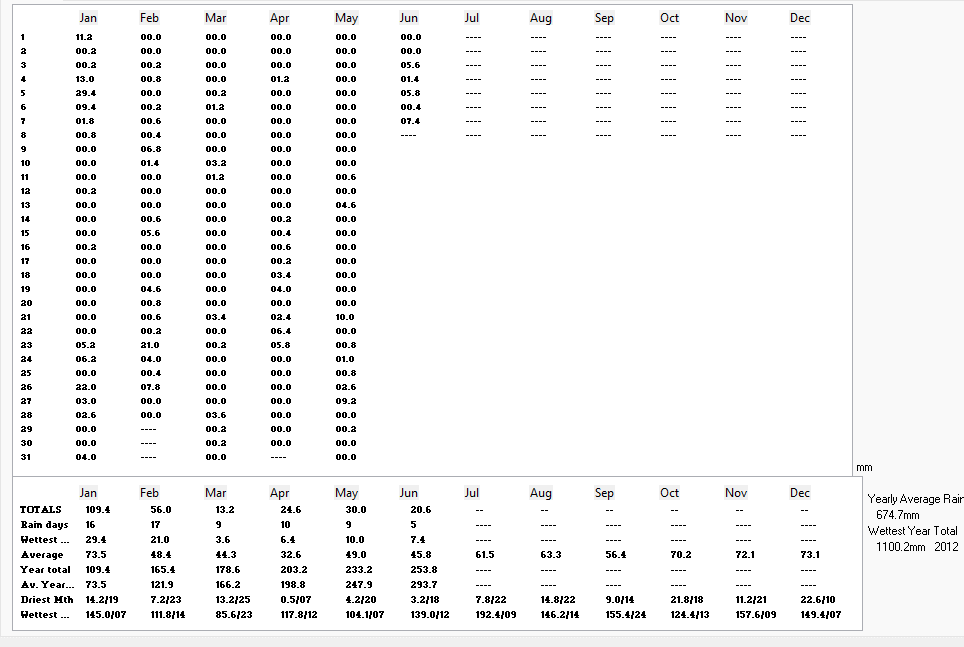This screenshot has height=647, width=964.
Task: Click the Yearly Average Rain label
Action: point(915,499)
